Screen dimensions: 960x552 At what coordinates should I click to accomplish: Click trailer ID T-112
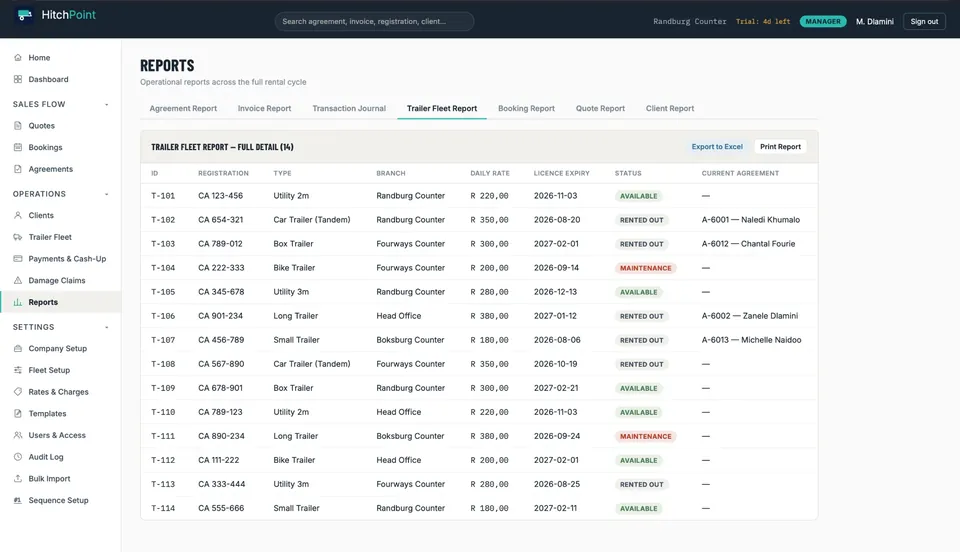(x=163, y=460)
